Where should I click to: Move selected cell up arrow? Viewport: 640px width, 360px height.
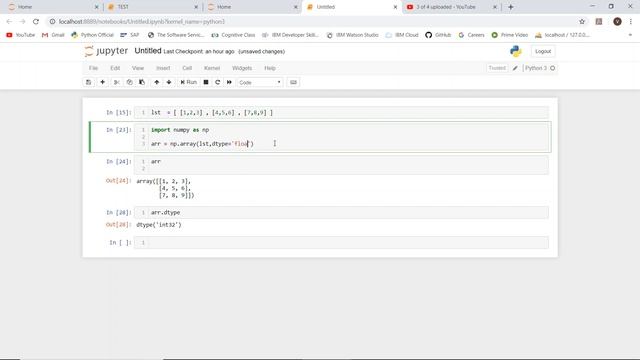pyautogui.click(x=156, y=82)
